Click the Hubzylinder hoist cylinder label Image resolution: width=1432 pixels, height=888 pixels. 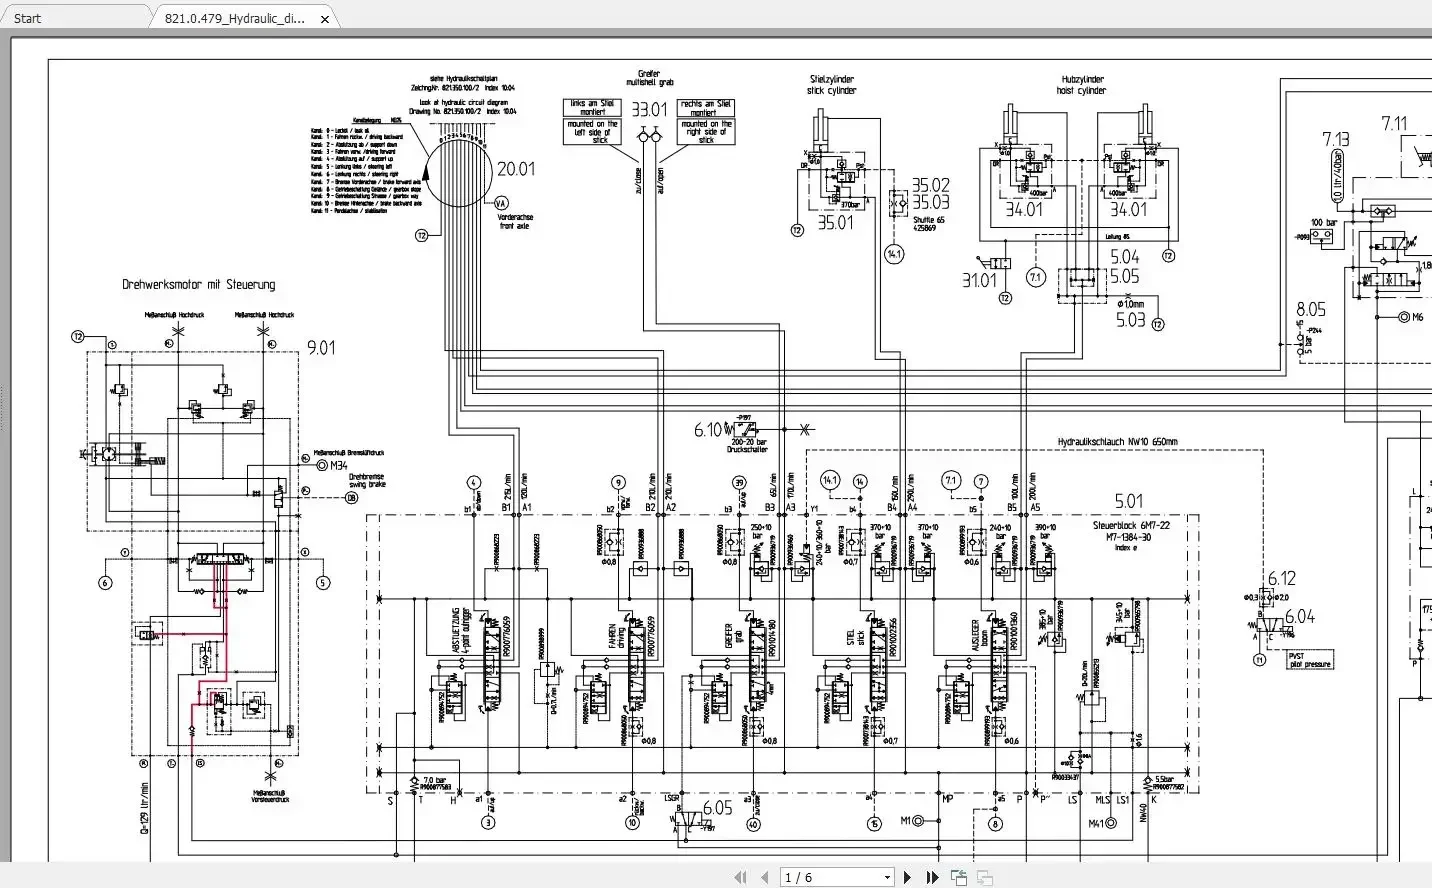pyautogui.click(x=1083, y=83)
